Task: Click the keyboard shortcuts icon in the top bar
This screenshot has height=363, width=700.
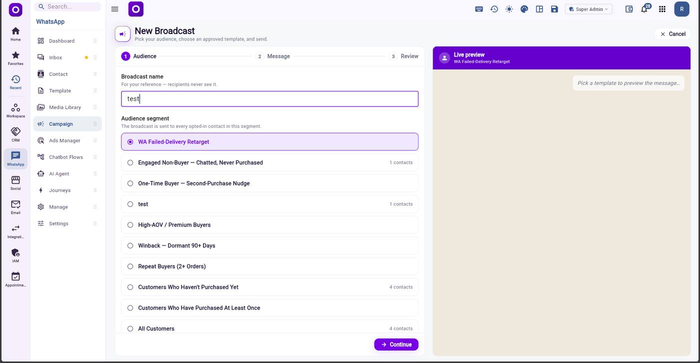Action: (x=479, y=9)
